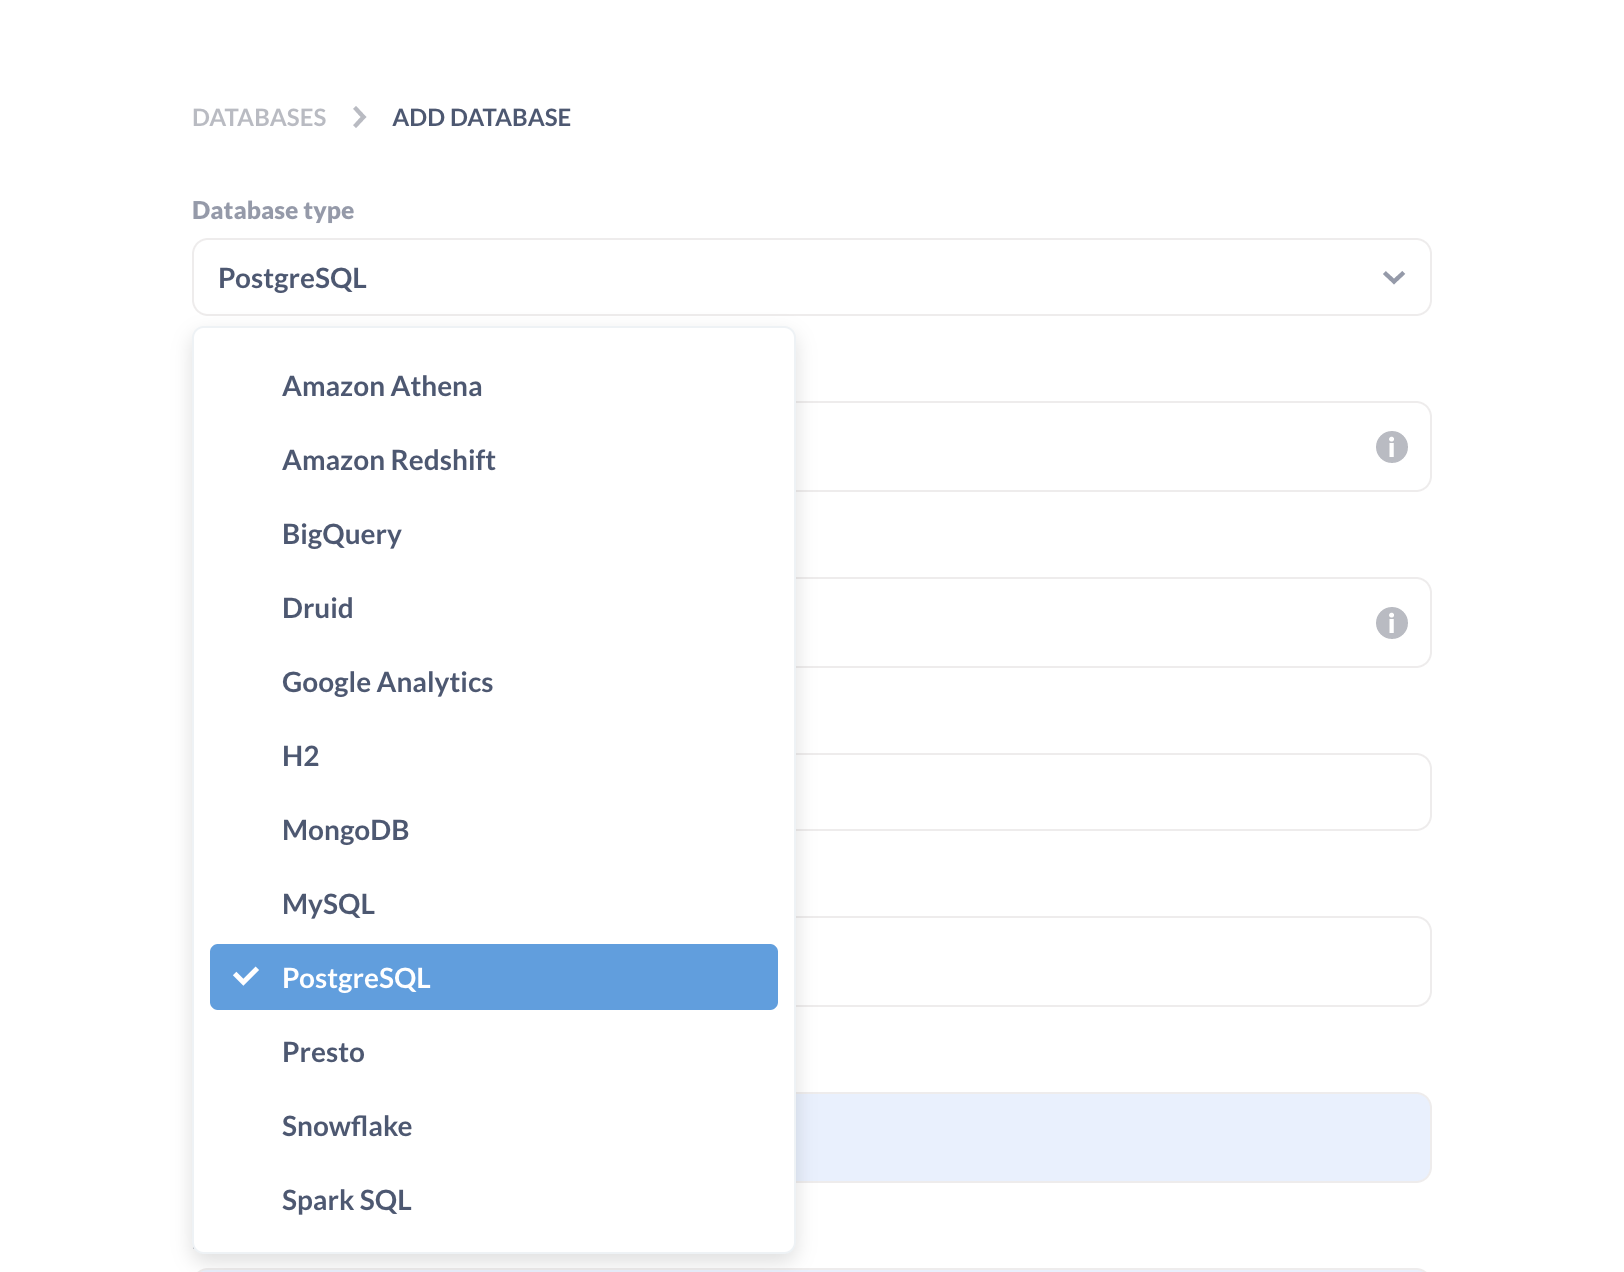Click the info icon in second field
This screenshot has height=1272, width=1624.
coord(1391,623)
